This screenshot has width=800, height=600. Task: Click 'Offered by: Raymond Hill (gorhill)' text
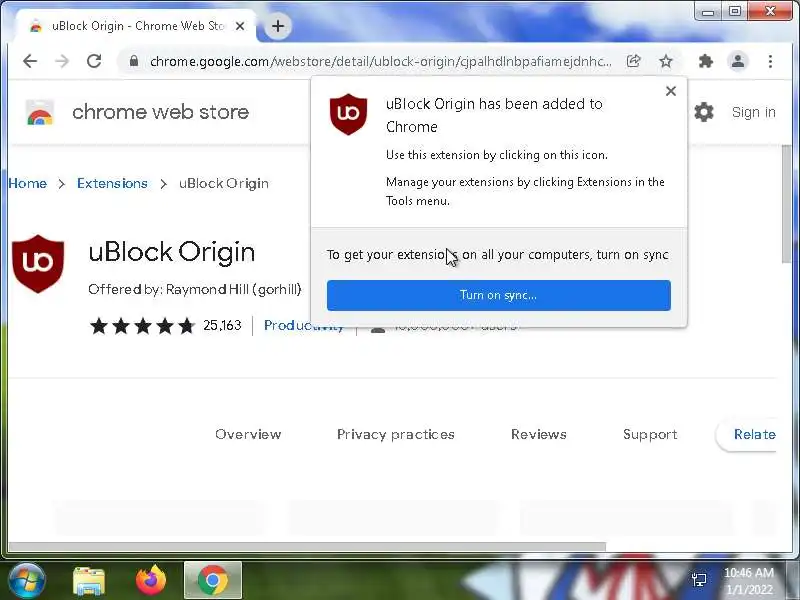(195, 290)
